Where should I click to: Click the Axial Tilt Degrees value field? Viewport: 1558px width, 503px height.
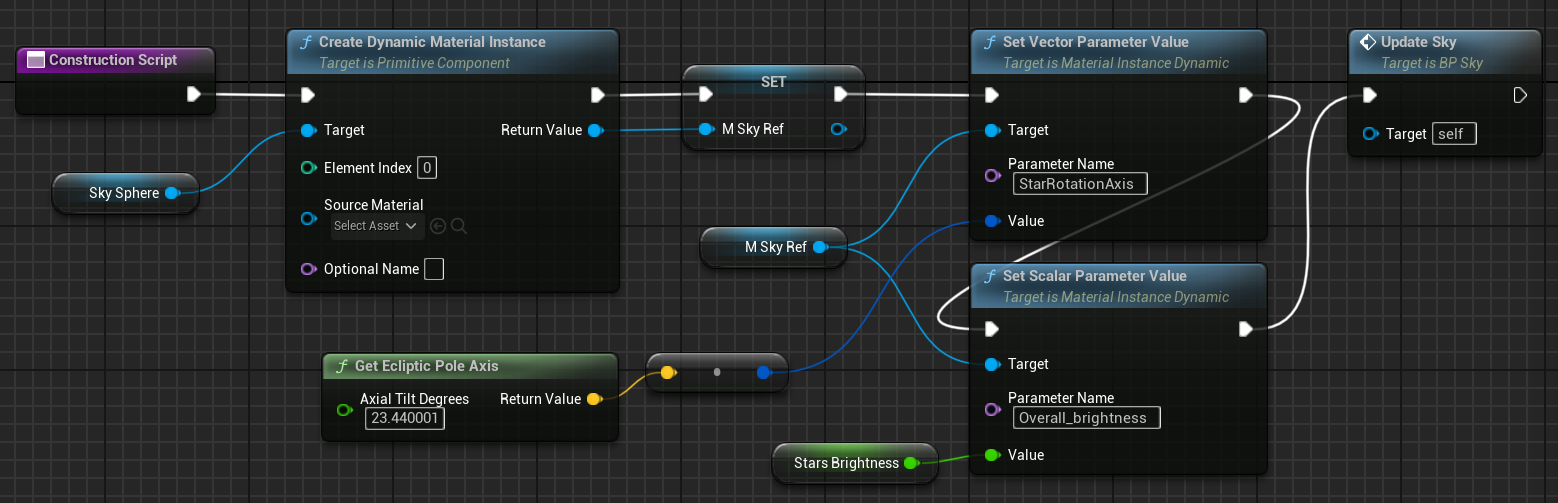point(405,419)
